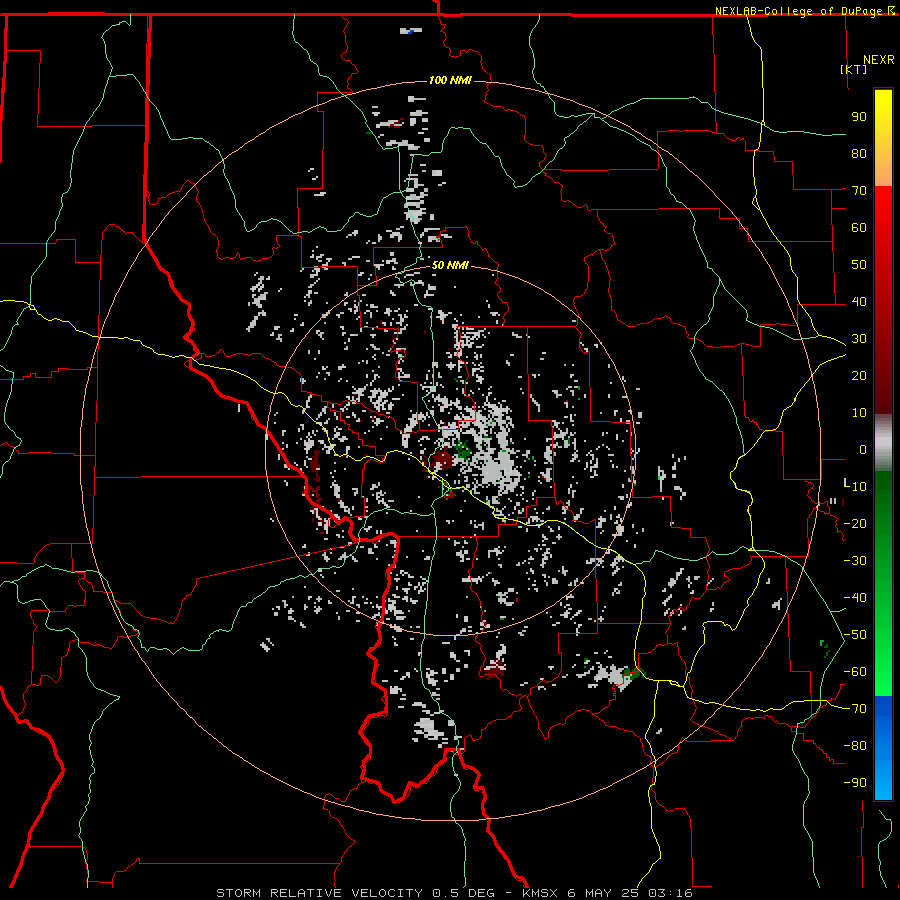
Task: Click the 90 value on velocity scale
Action: point(859,117)
